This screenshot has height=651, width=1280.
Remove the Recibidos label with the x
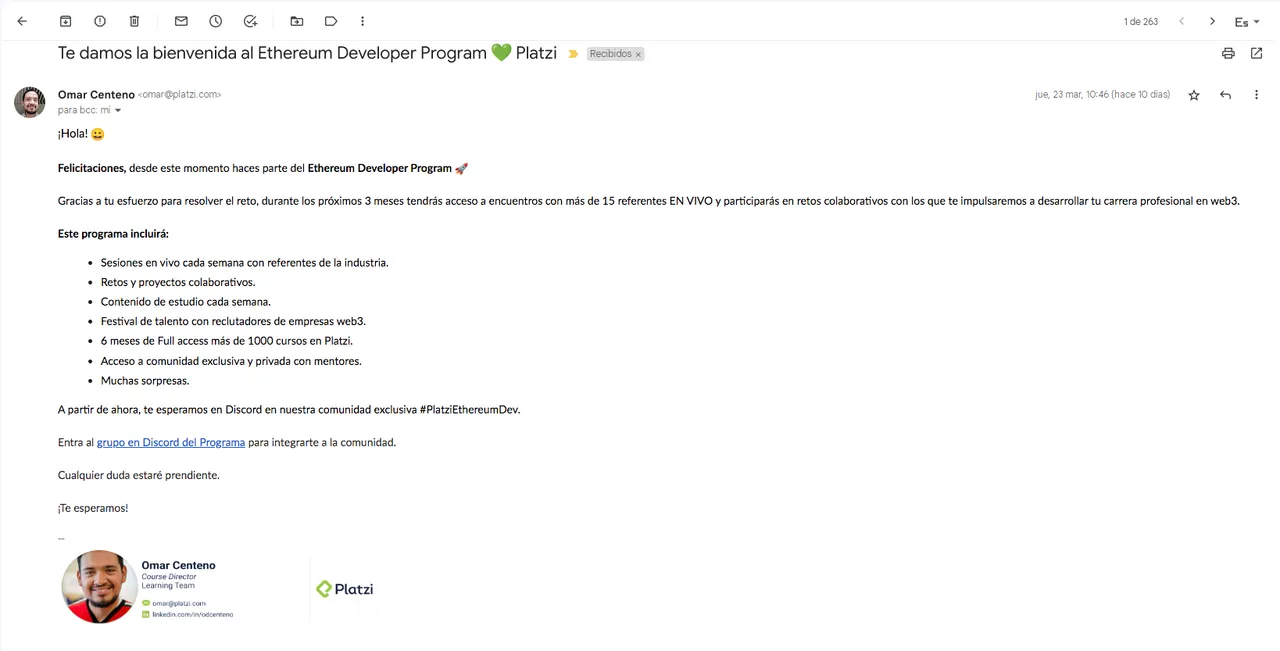pos(638,54)
